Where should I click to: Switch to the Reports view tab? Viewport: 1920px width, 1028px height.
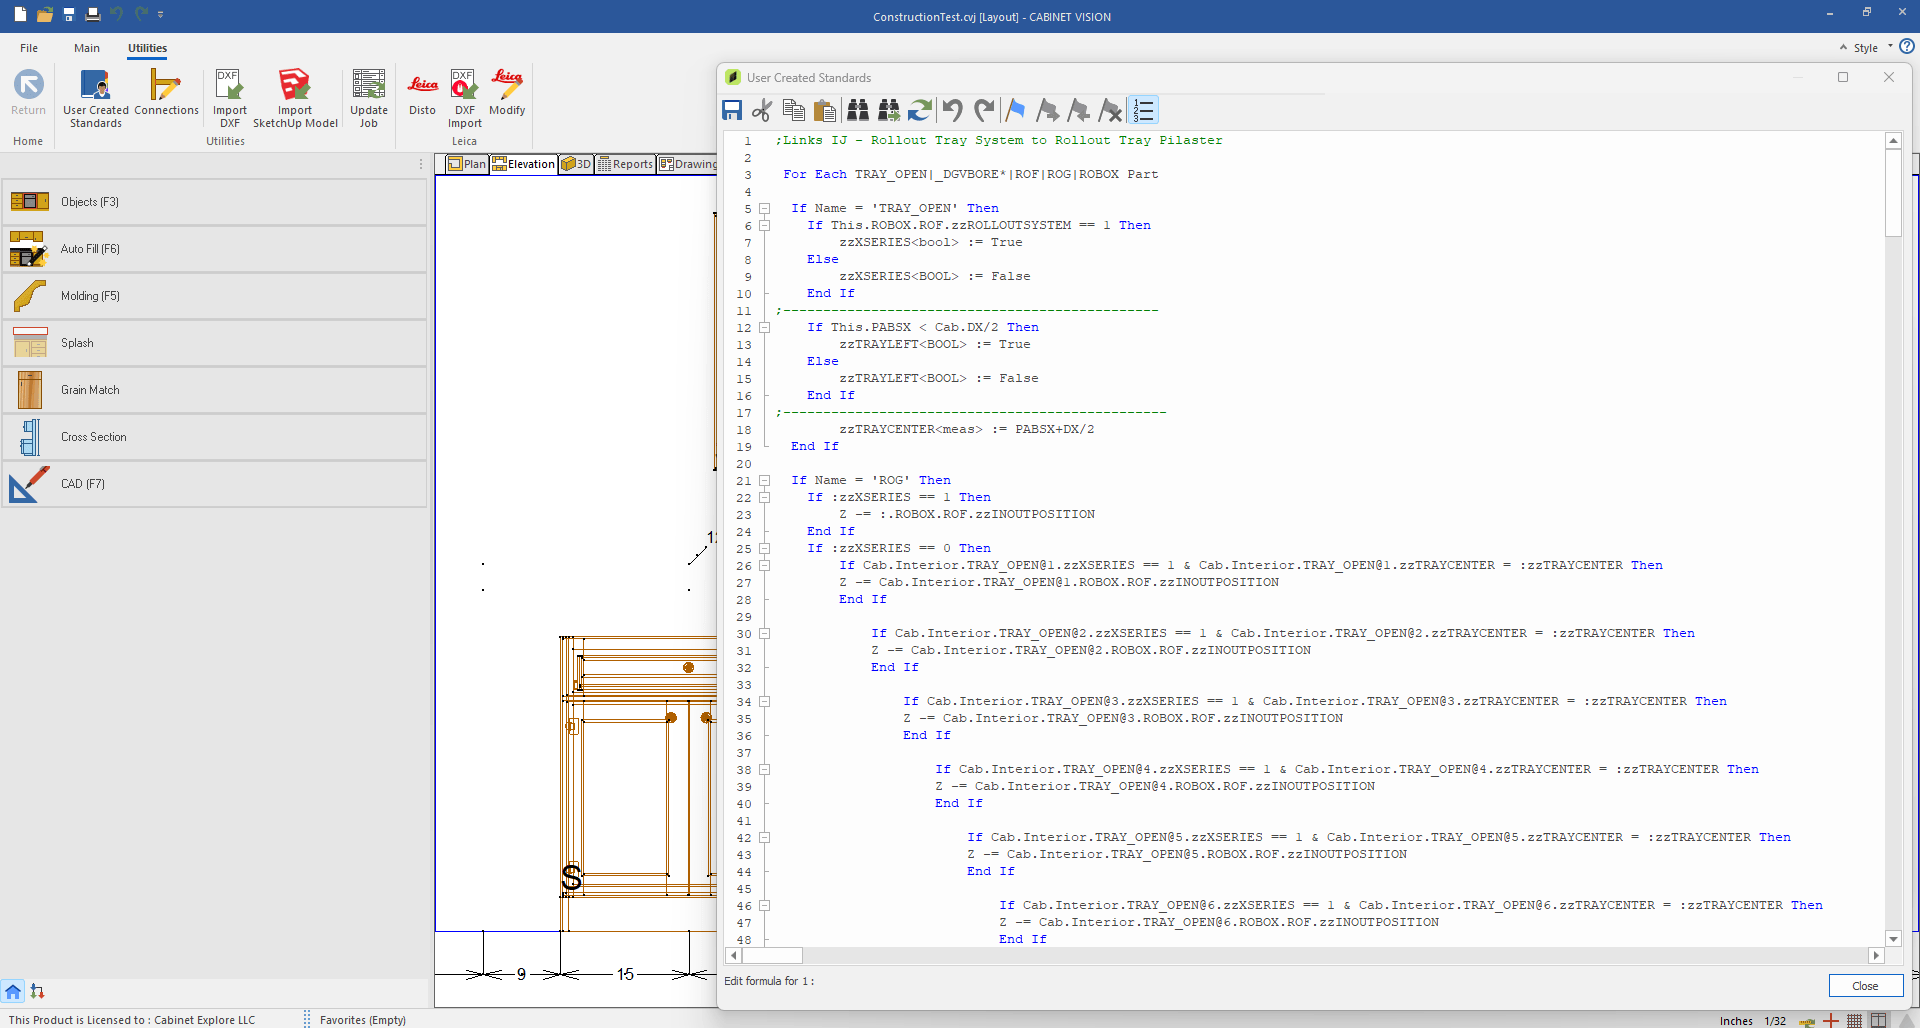coord(625,164)
